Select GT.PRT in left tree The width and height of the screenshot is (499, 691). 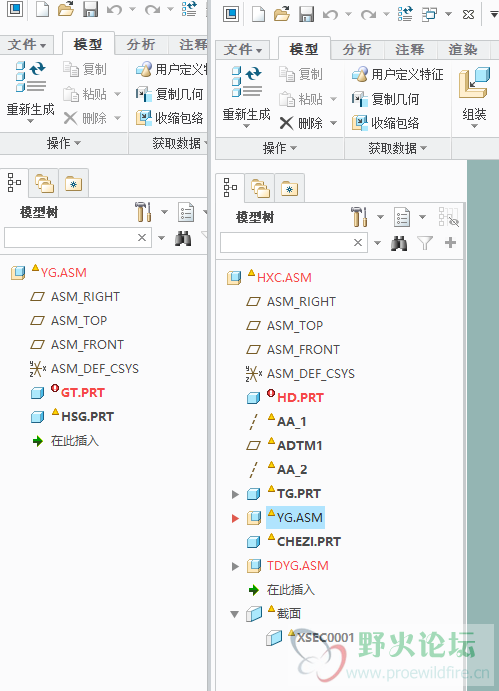point(83,393)
